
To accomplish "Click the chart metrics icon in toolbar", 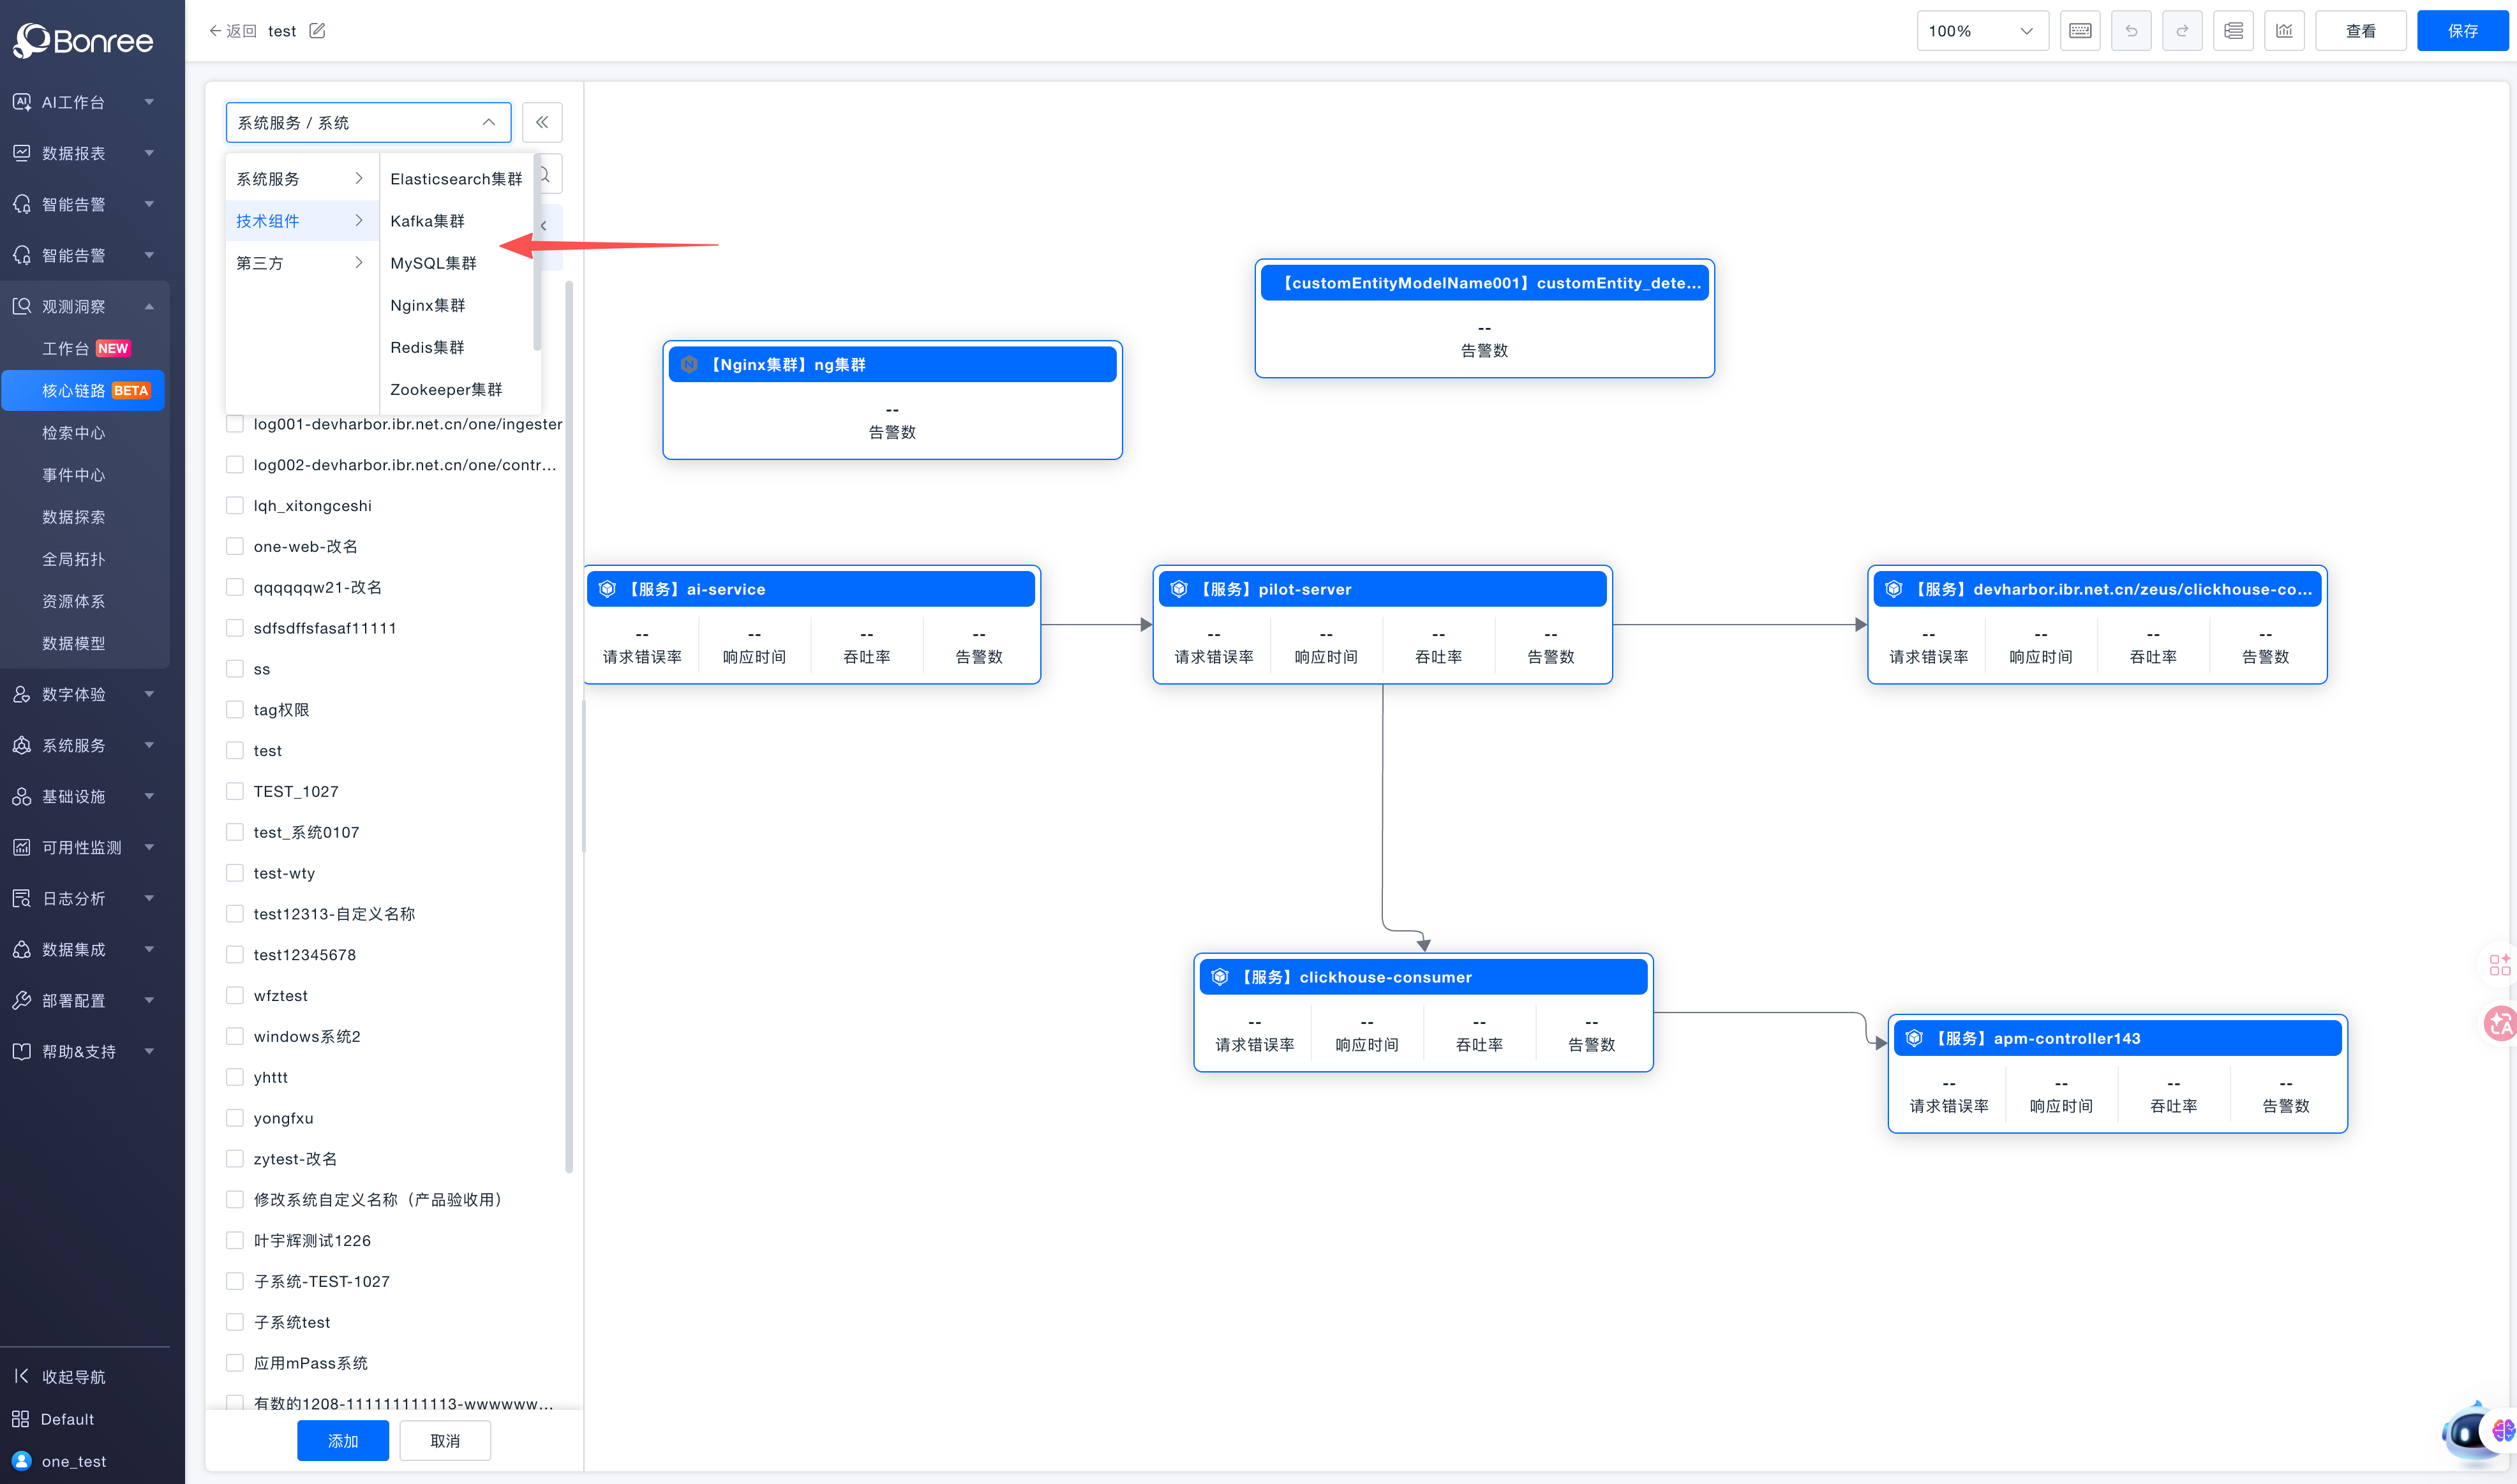I will point(2284,31).
